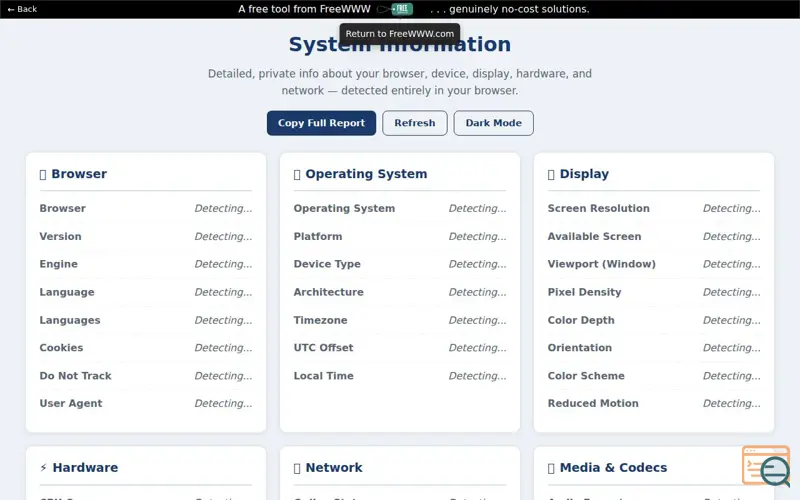This screenshot has height=500, width=800.
Task: Select the Cookies row label
Action: pyautogui.click(x=61, y=347)
